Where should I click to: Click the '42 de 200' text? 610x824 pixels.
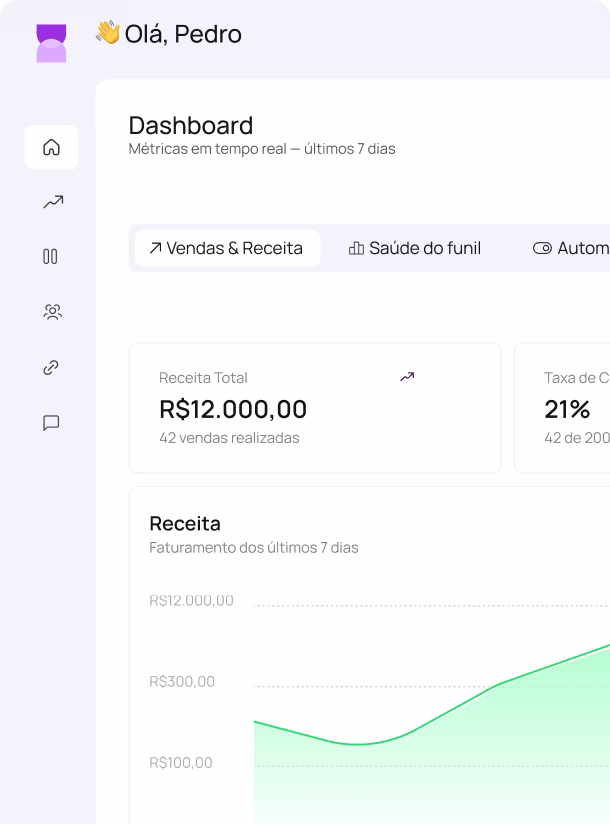pos(577,438)
